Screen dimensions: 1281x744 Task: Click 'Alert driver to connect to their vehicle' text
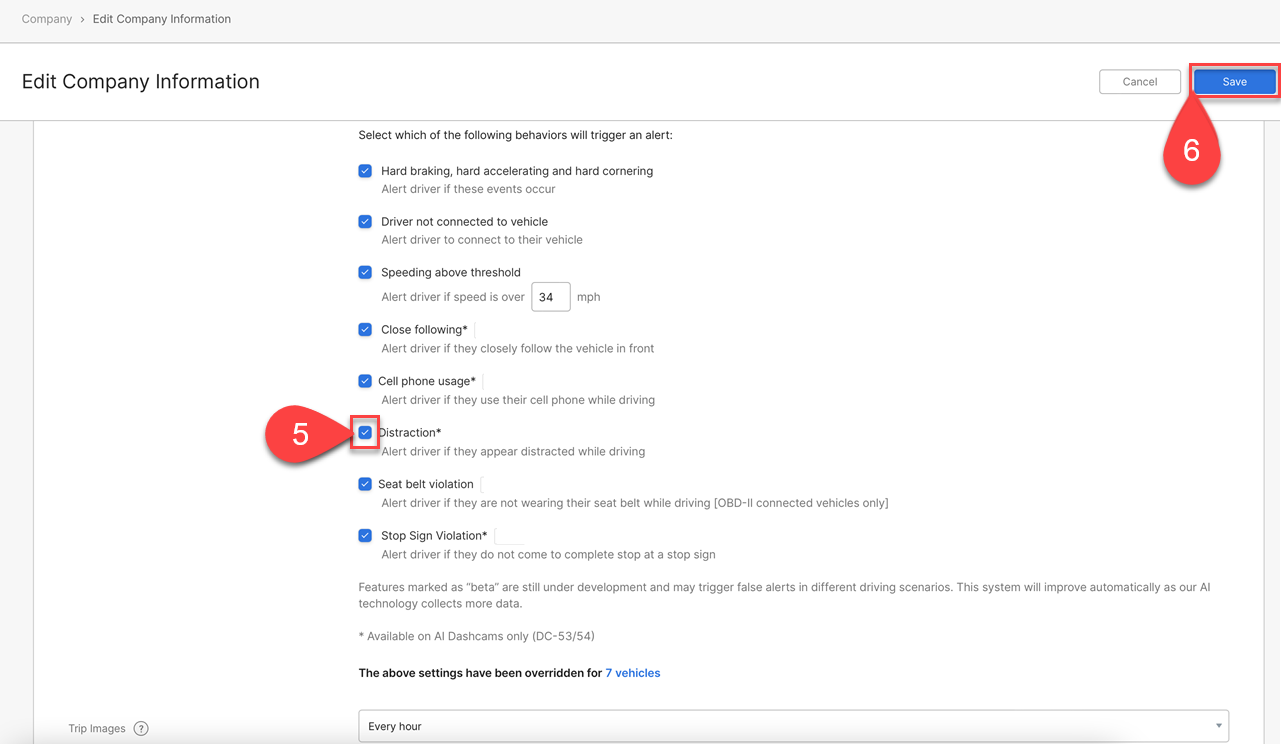click(x=482, y=240)
